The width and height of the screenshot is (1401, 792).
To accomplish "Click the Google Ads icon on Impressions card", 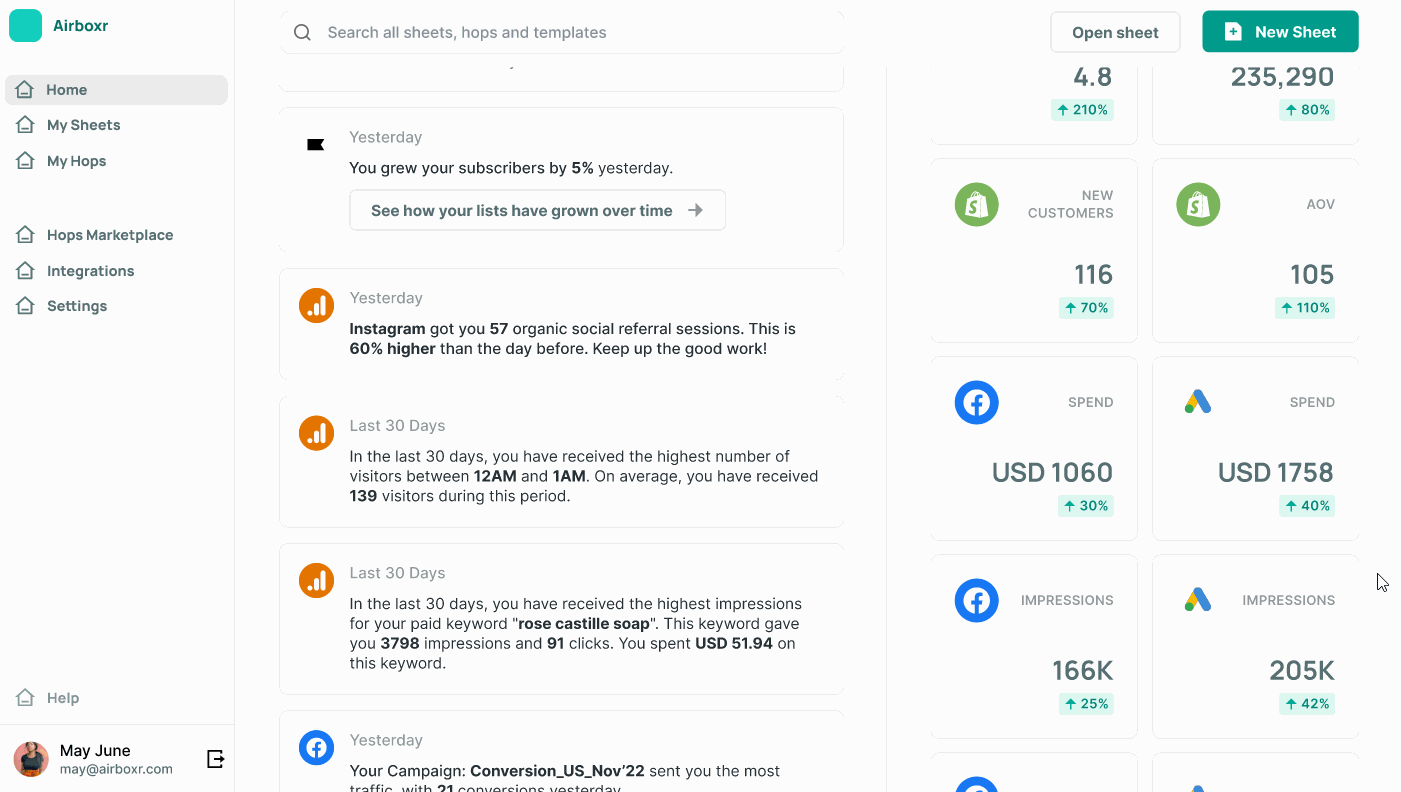I will tap(1197, 600).
